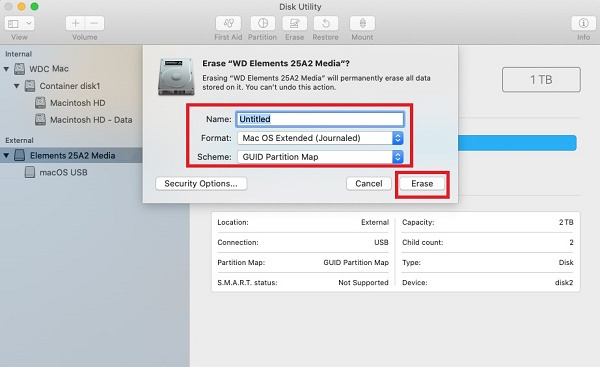Screen dimensions: 600x367
Task: Click the 'Internal' sidebar section header
Action: click(x=18, y=54)
